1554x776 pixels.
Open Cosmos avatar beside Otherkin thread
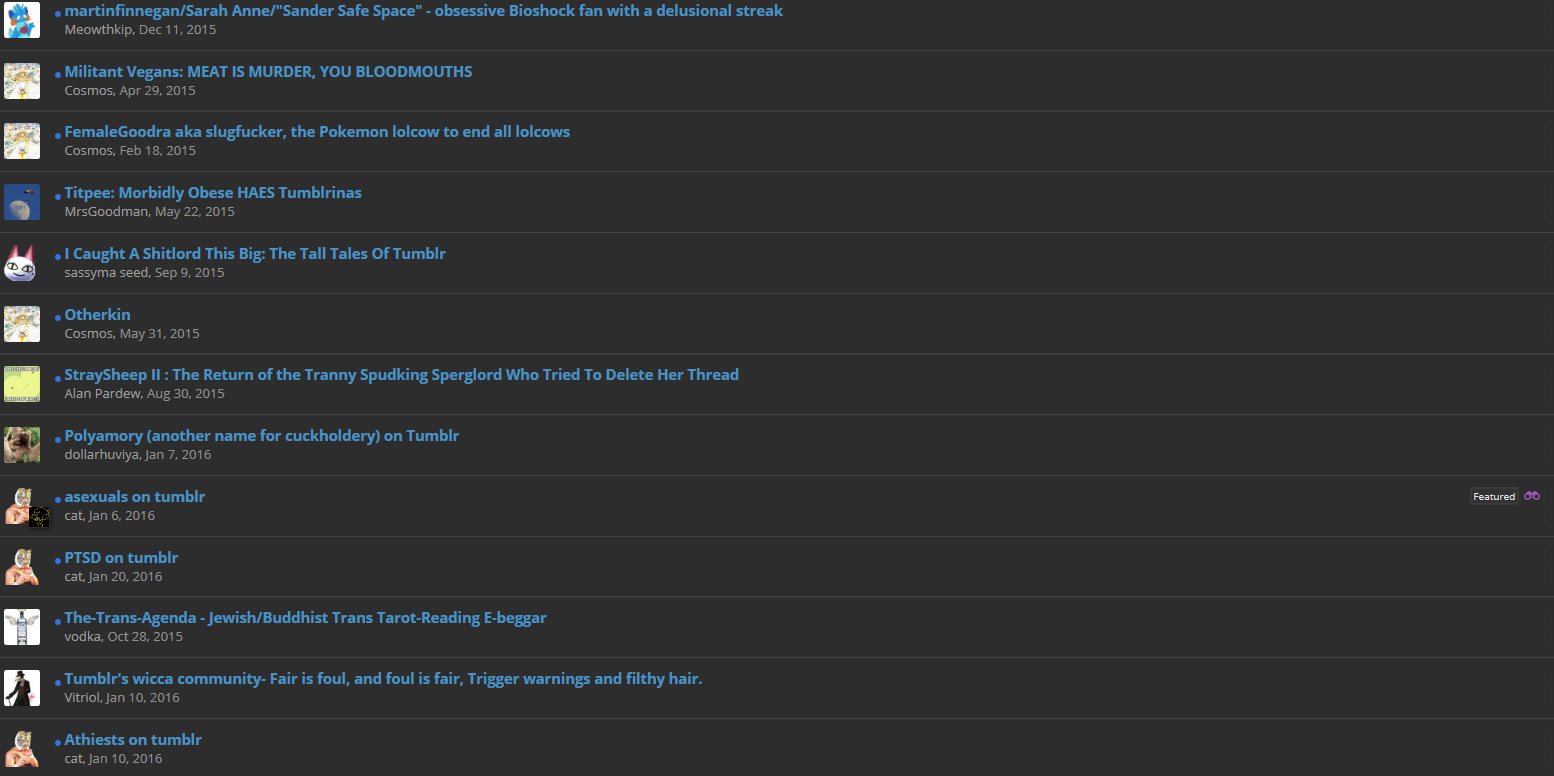pyautogui.click(x=22, y=324)
